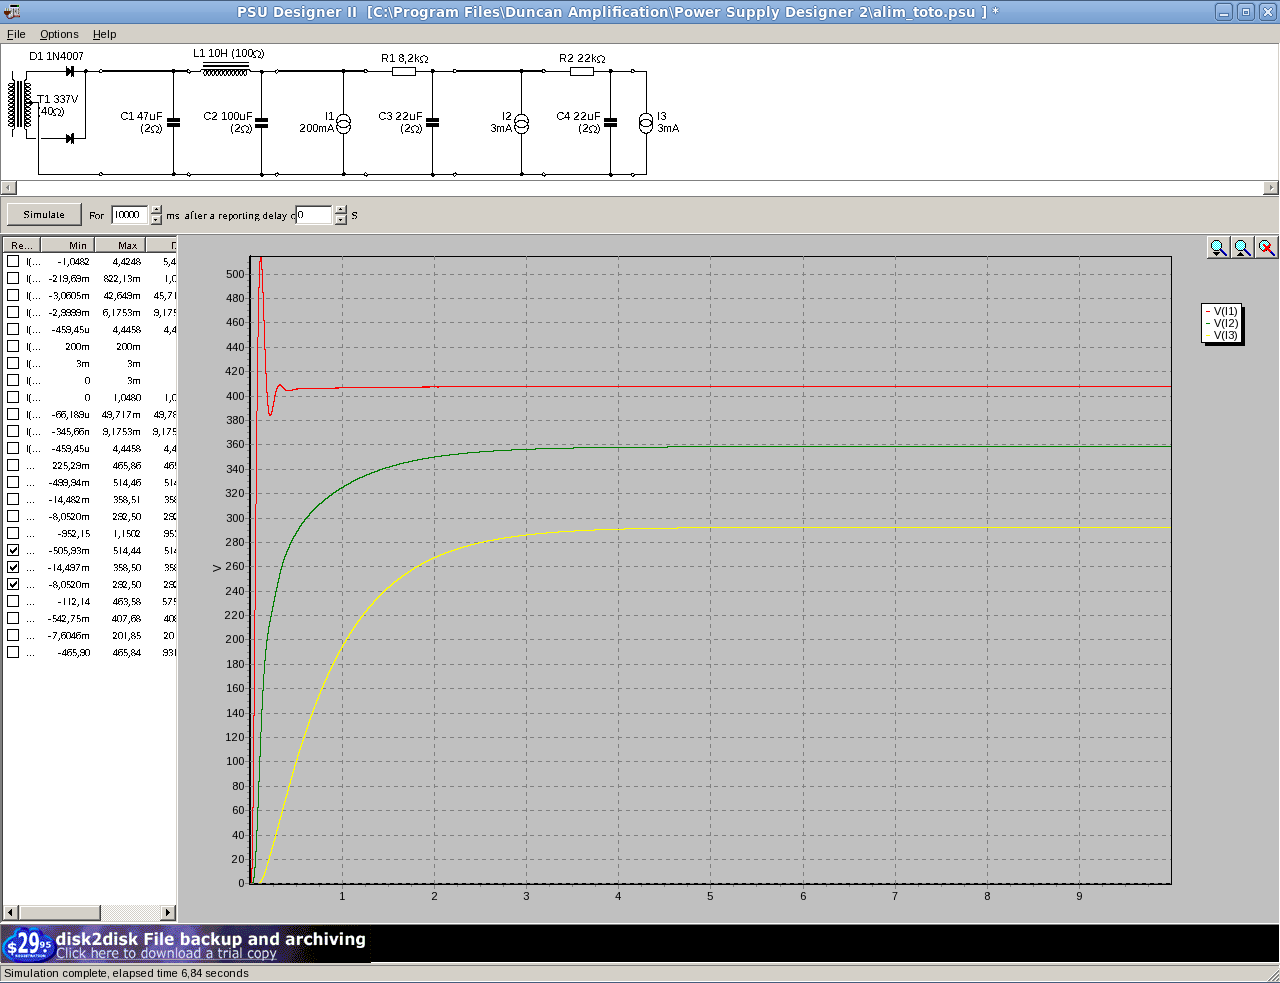Click the reporting delay input field
The image size is (1280, 983).
pyautogui.click(x=314, y=215)
